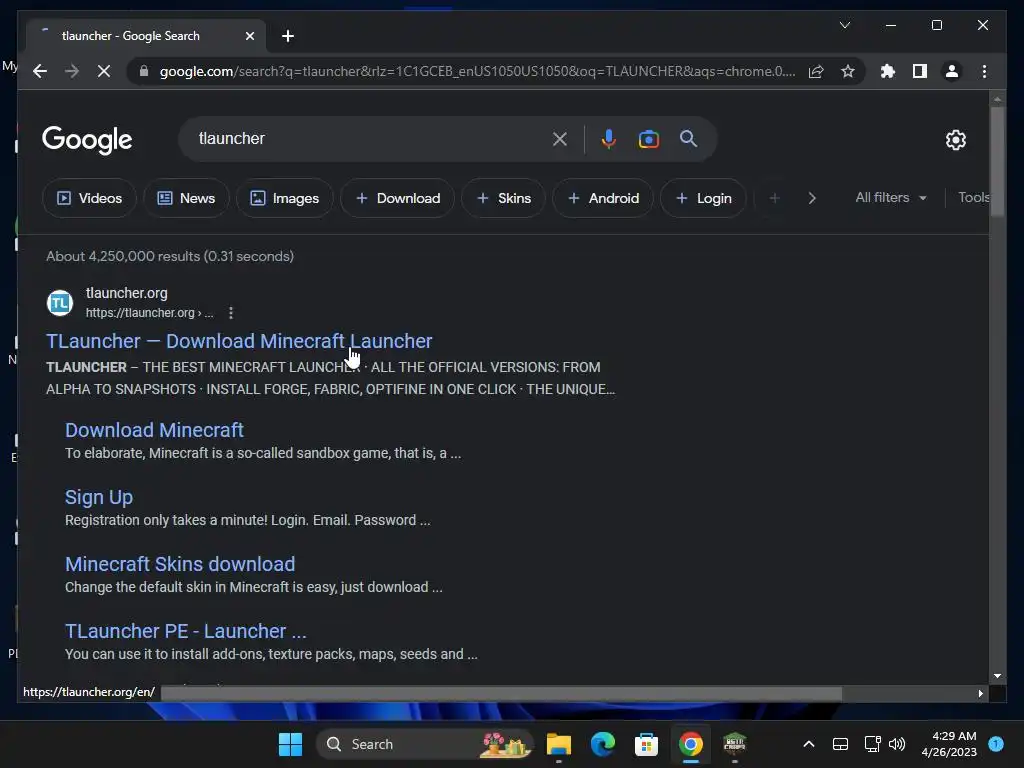
Task: Open Chrome extensions puzzle icon
Action: pyautogui.click(x=888, y=71)
